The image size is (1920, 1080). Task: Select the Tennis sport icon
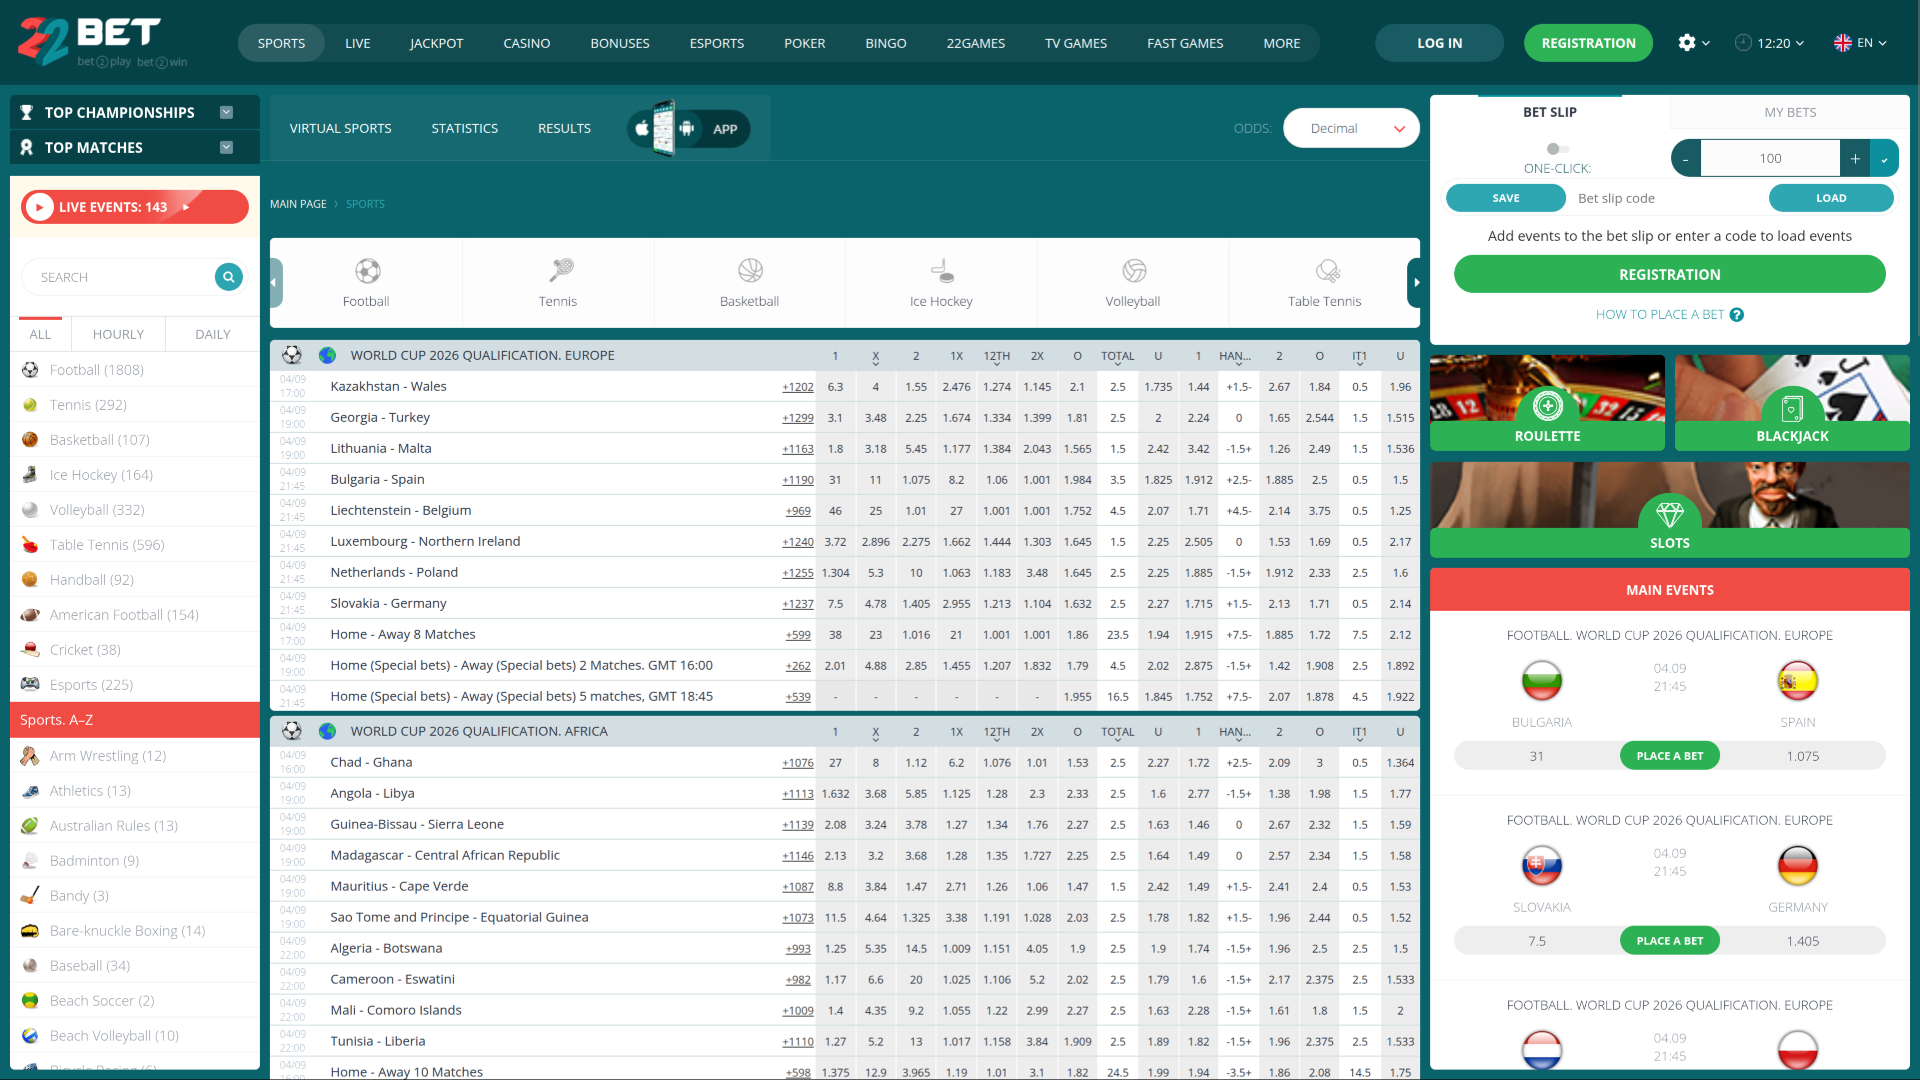pyautogui.click(x=557, y=271)
